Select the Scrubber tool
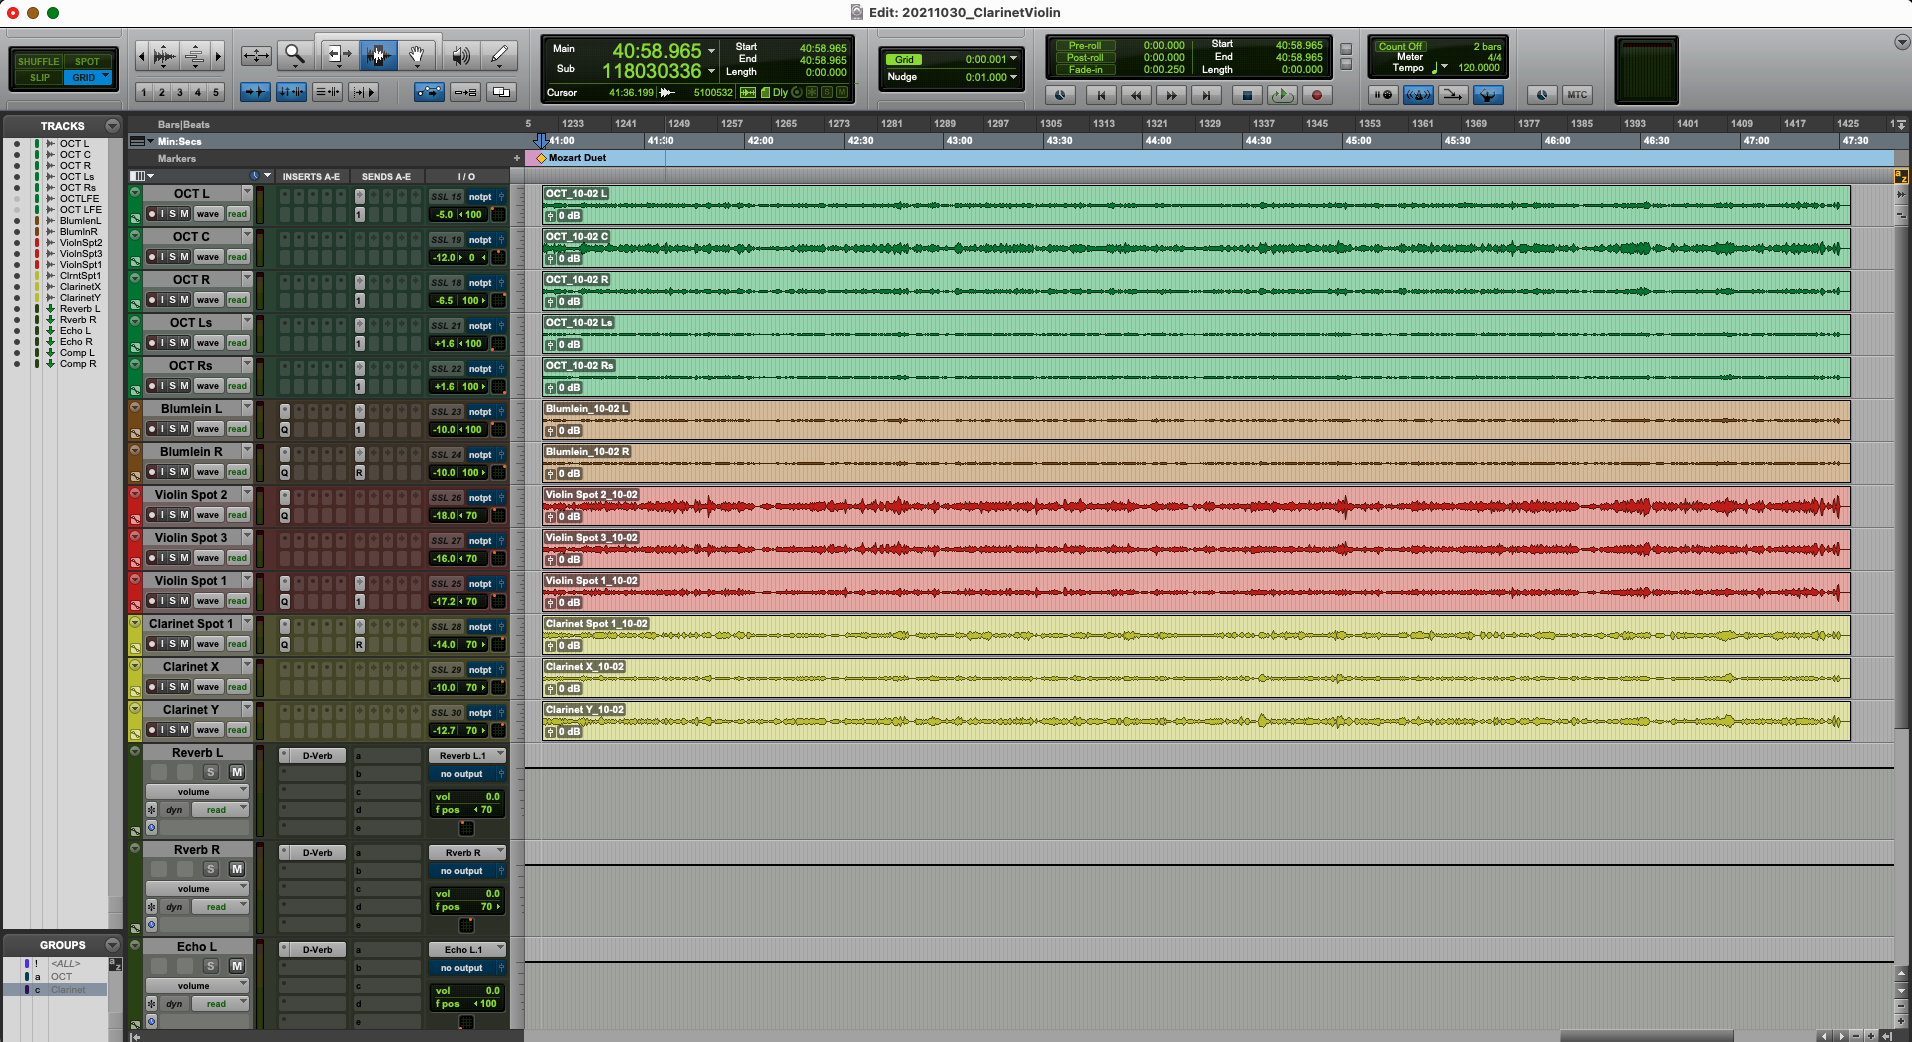Viewport: 1912px width, 1042px height. click(460, 55)
